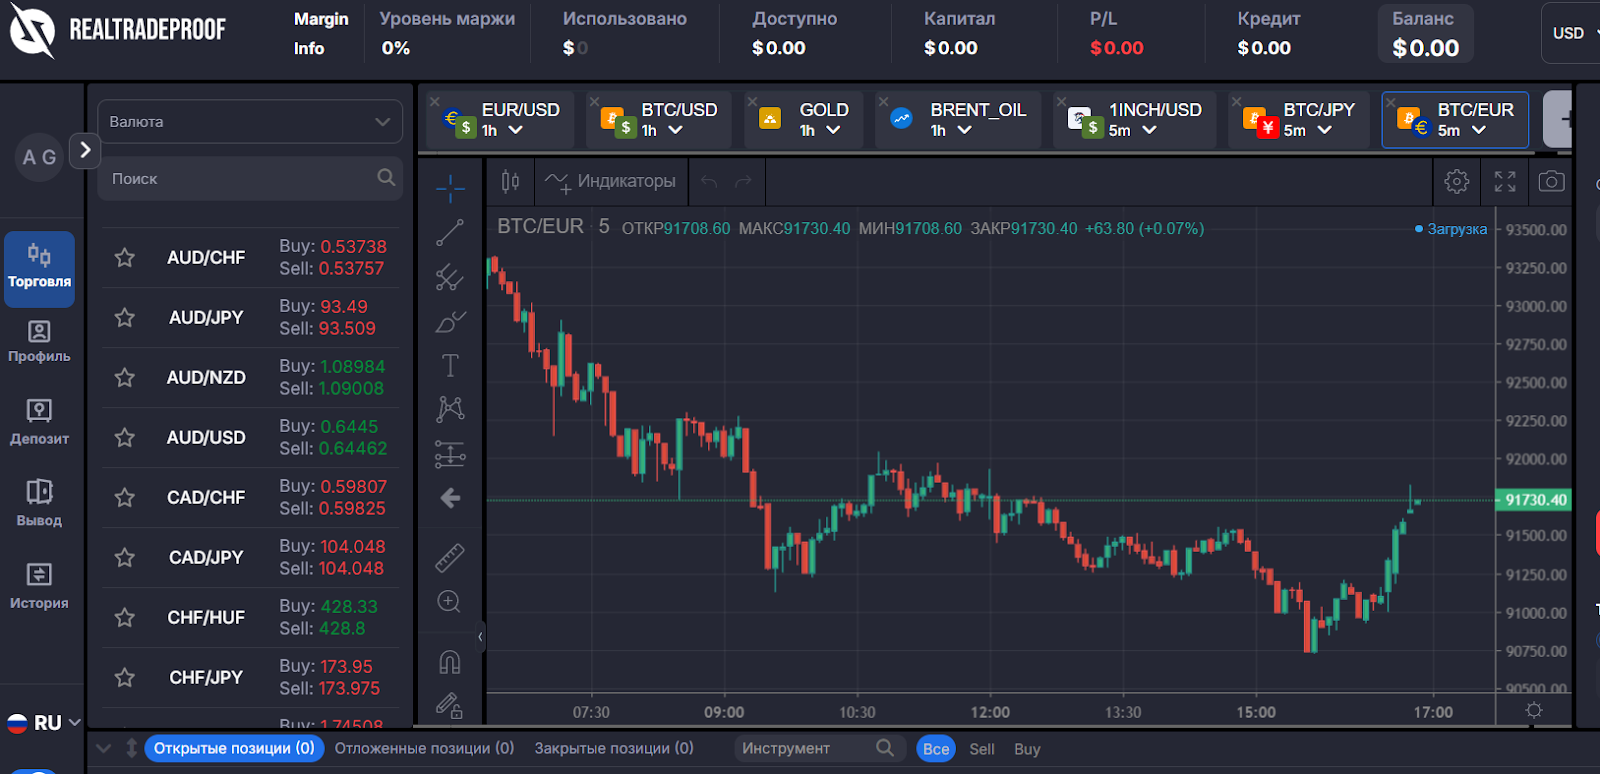
Task: Switch to the Закрытые позиции tab
Action: tap(614, 748)
